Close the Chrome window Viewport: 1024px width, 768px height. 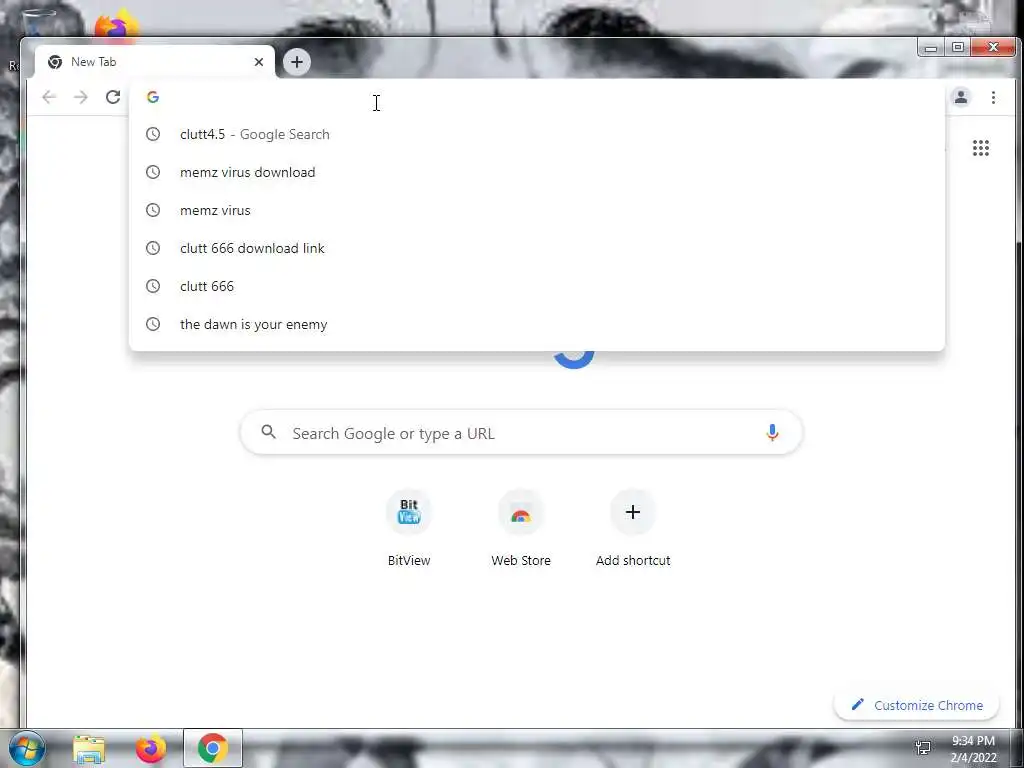993,47
